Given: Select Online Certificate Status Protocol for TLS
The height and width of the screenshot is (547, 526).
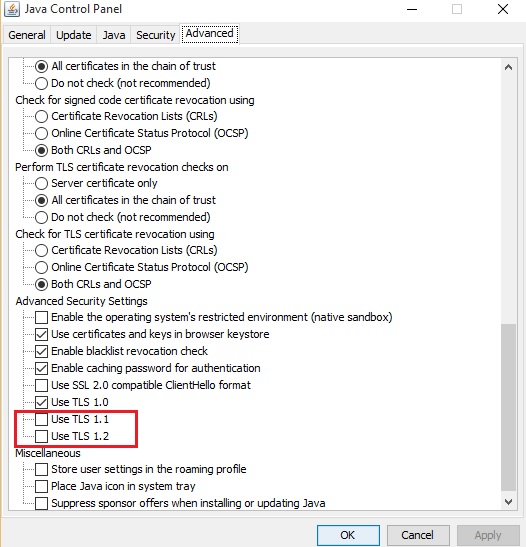Looking at the screenshot, I should pyautogui.click(x=41, y=267).
